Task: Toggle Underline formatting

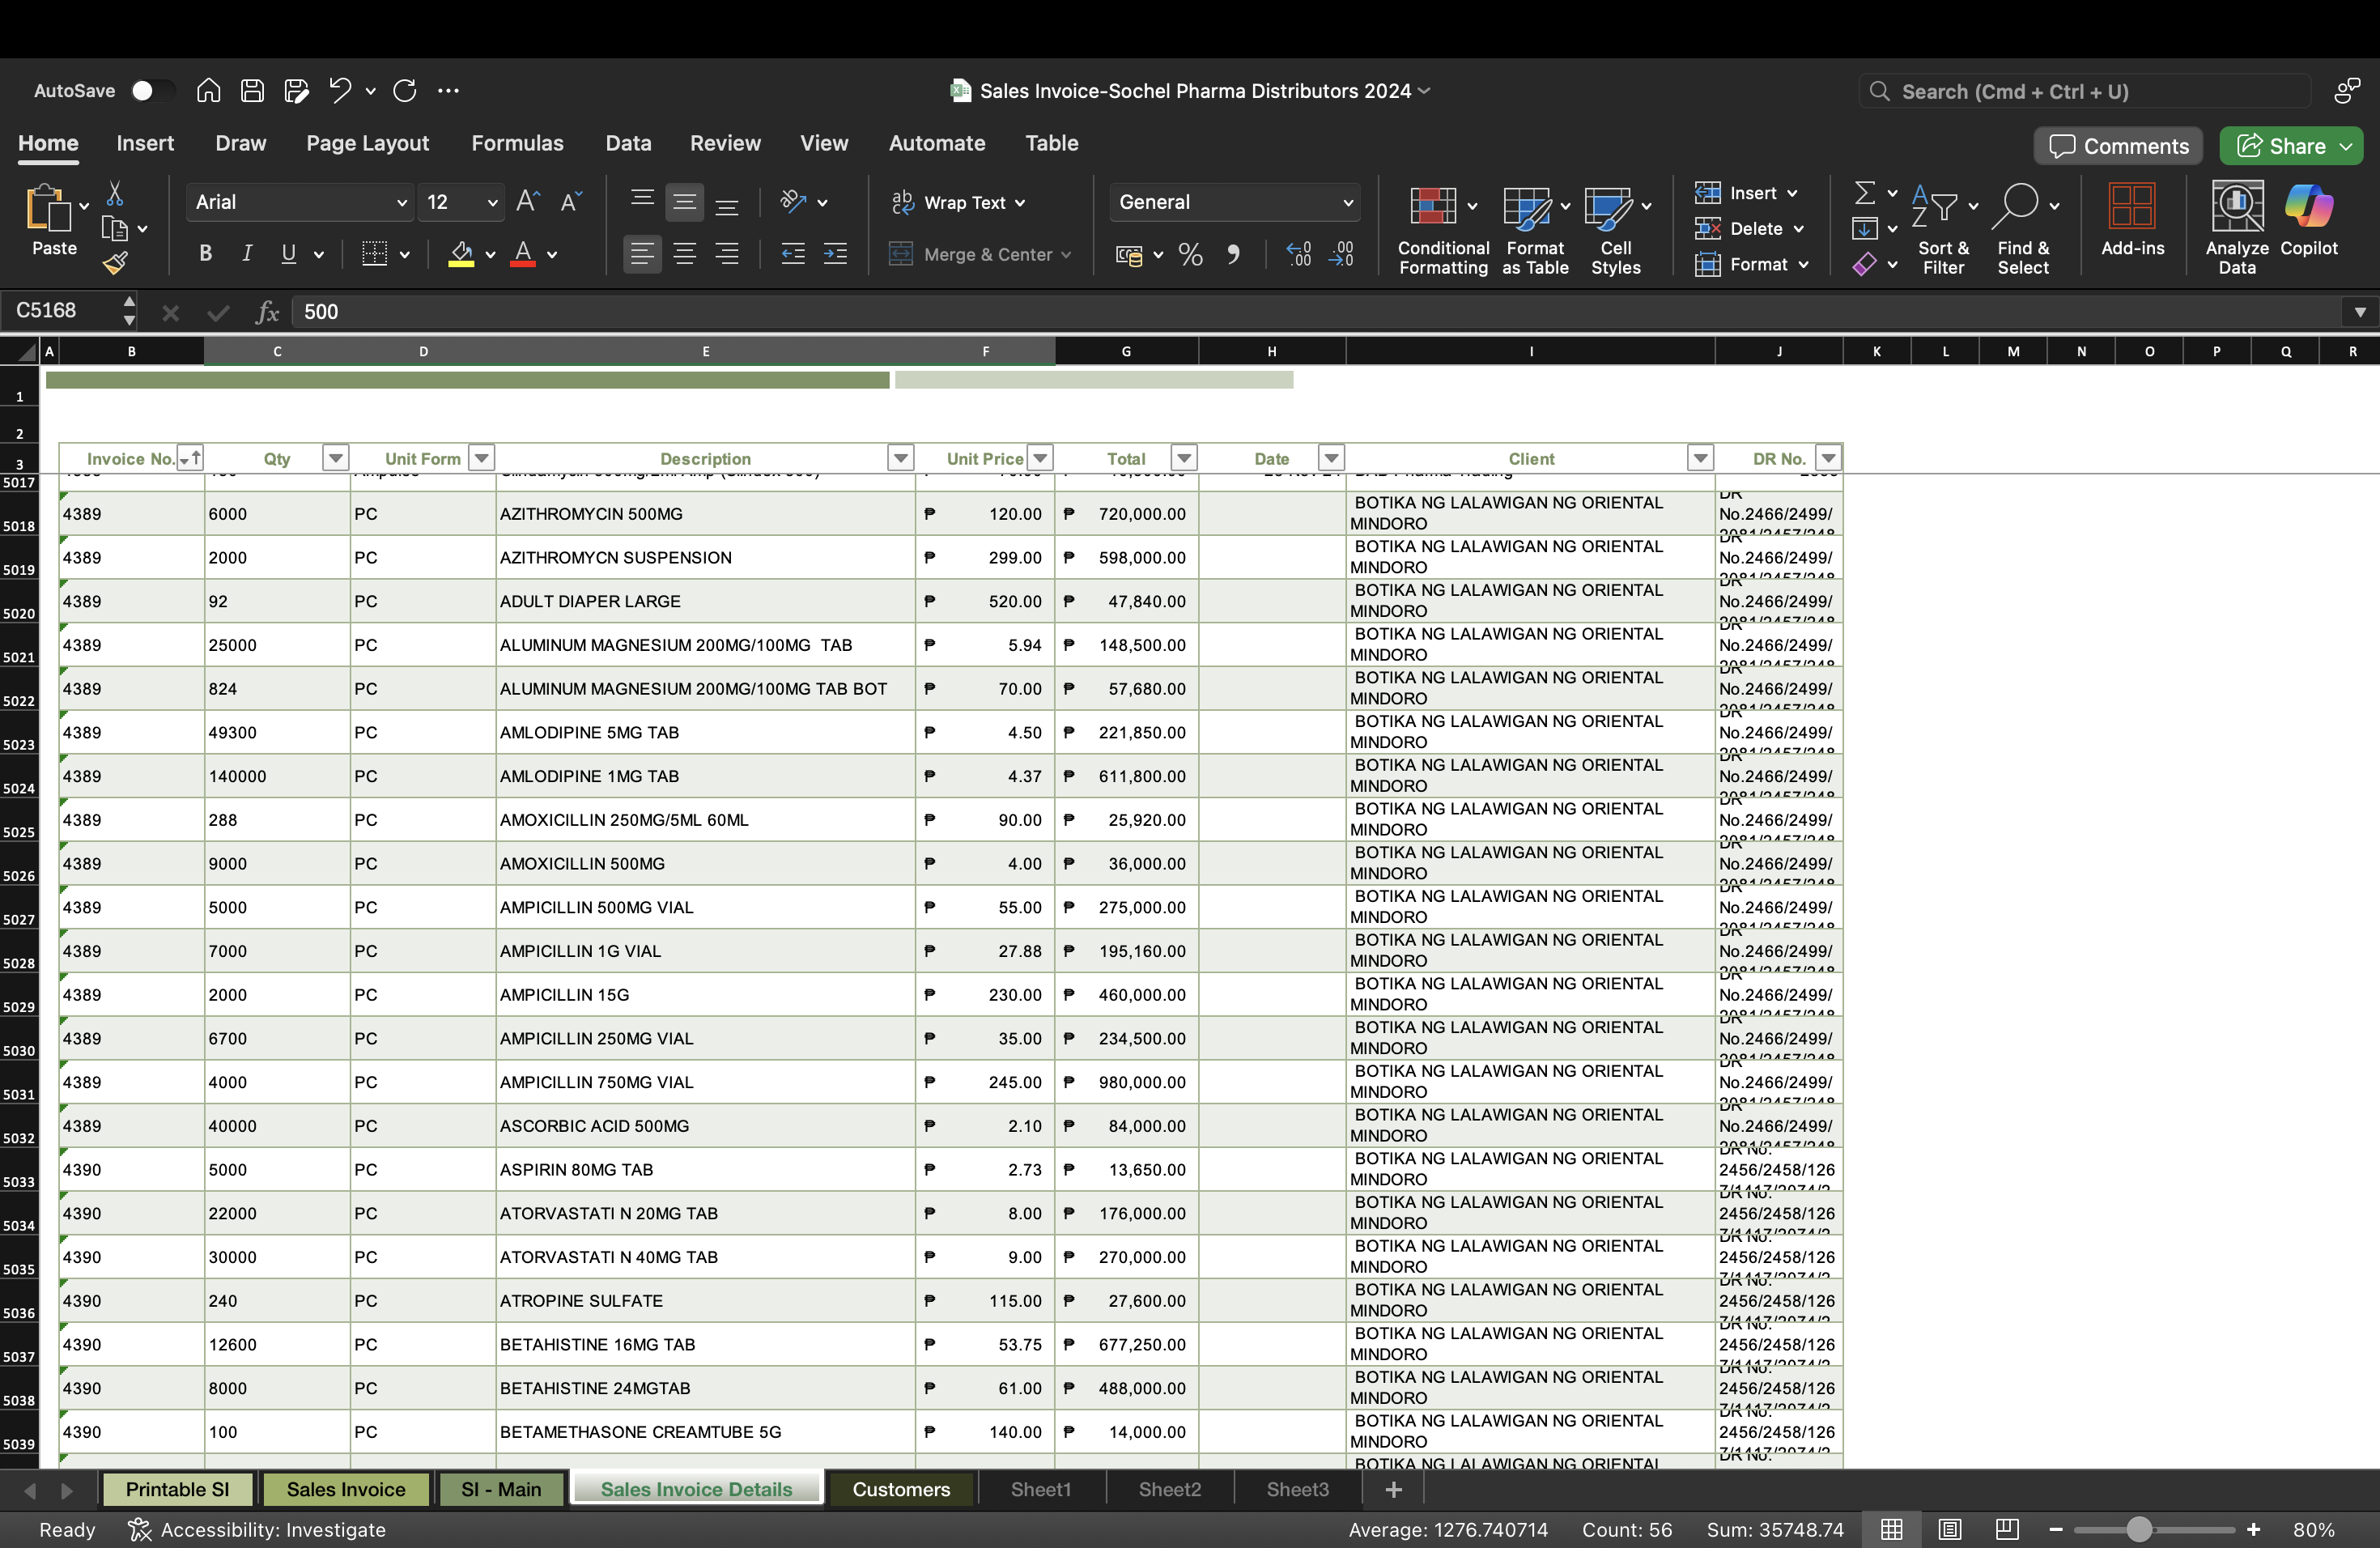Action: pyautogui.click(x=289, y=254)
